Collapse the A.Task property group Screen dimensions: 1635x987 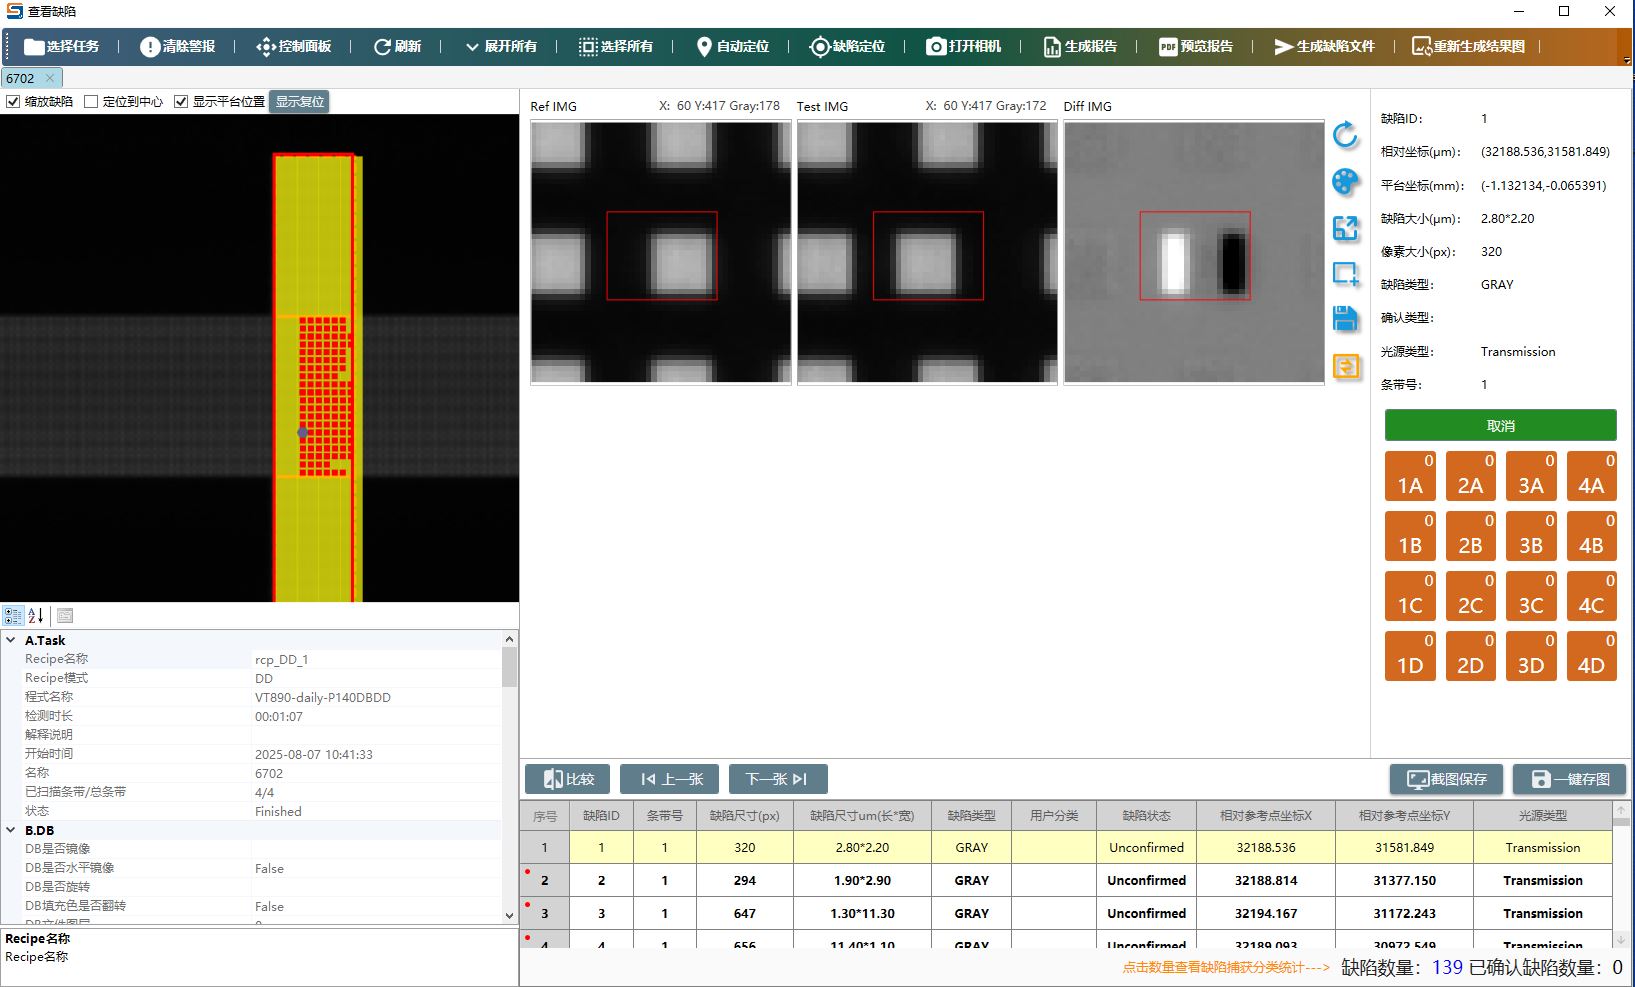[x=11, y=640]
